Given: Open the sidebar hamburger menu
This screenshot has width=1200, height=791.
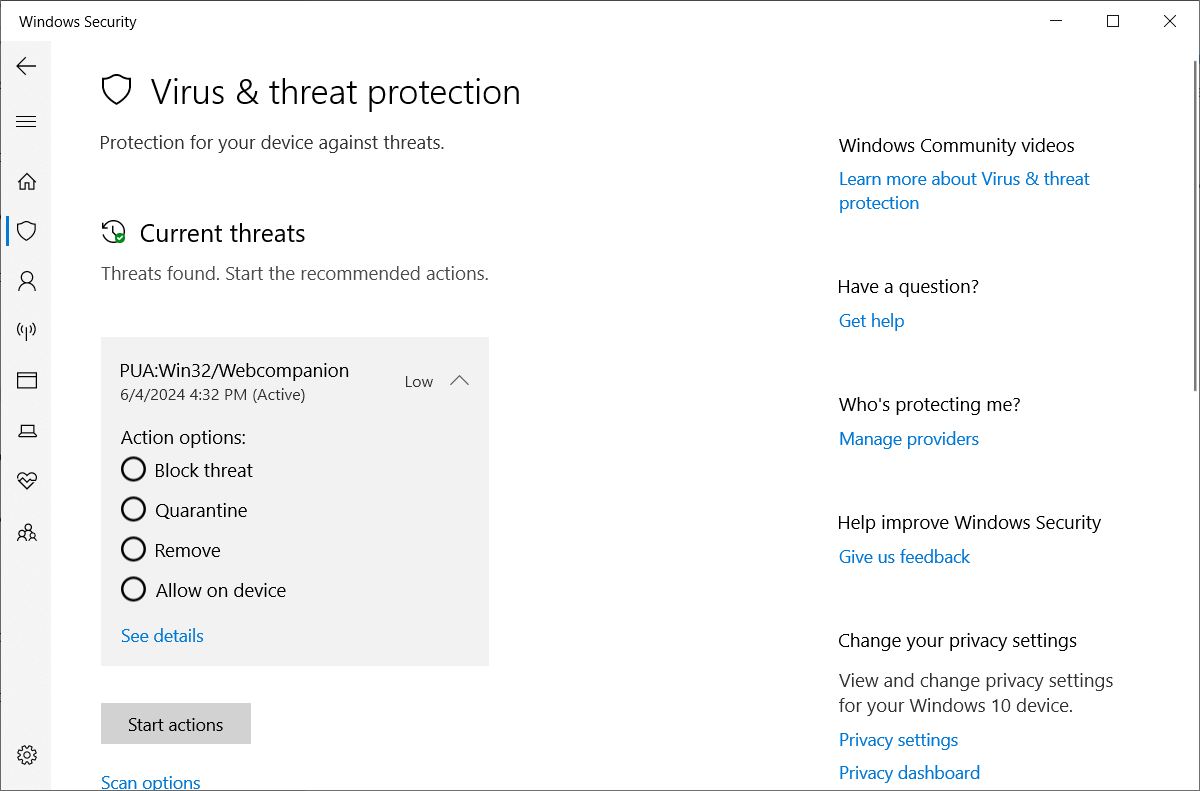Looking at the screenshot, I should click(x=27, y=121).
